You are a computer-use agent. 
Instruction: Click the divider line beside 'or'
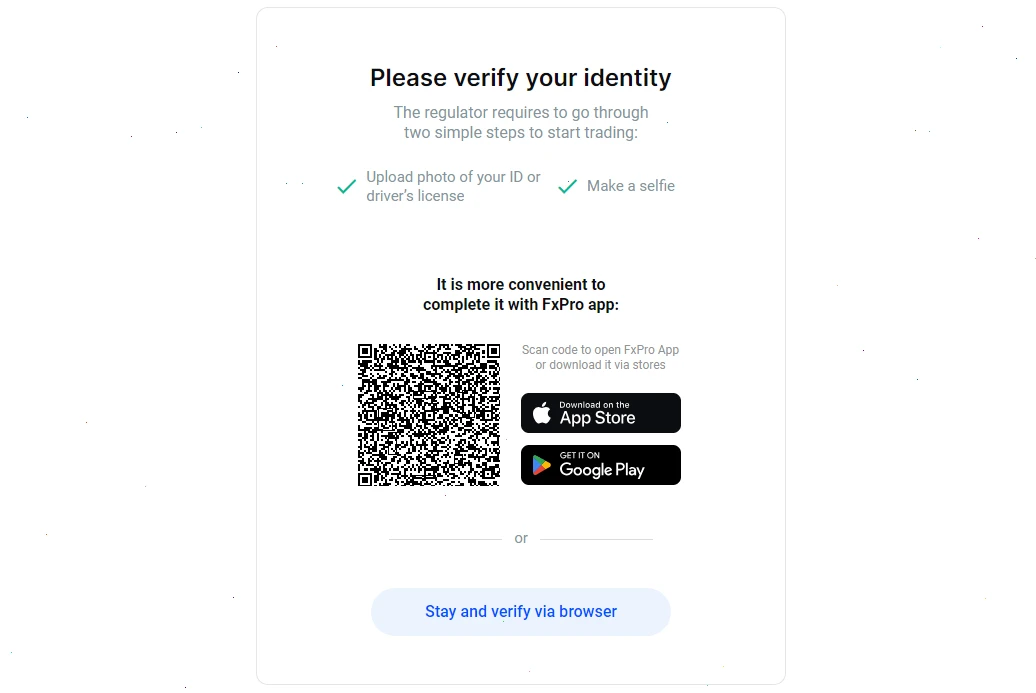444,538
